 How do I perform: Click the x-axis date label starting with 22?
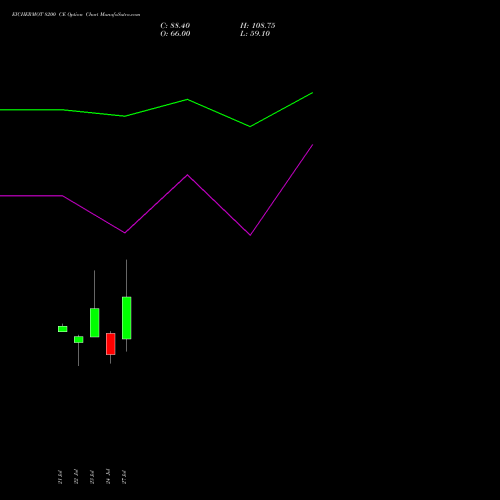(x=76, y=477)
